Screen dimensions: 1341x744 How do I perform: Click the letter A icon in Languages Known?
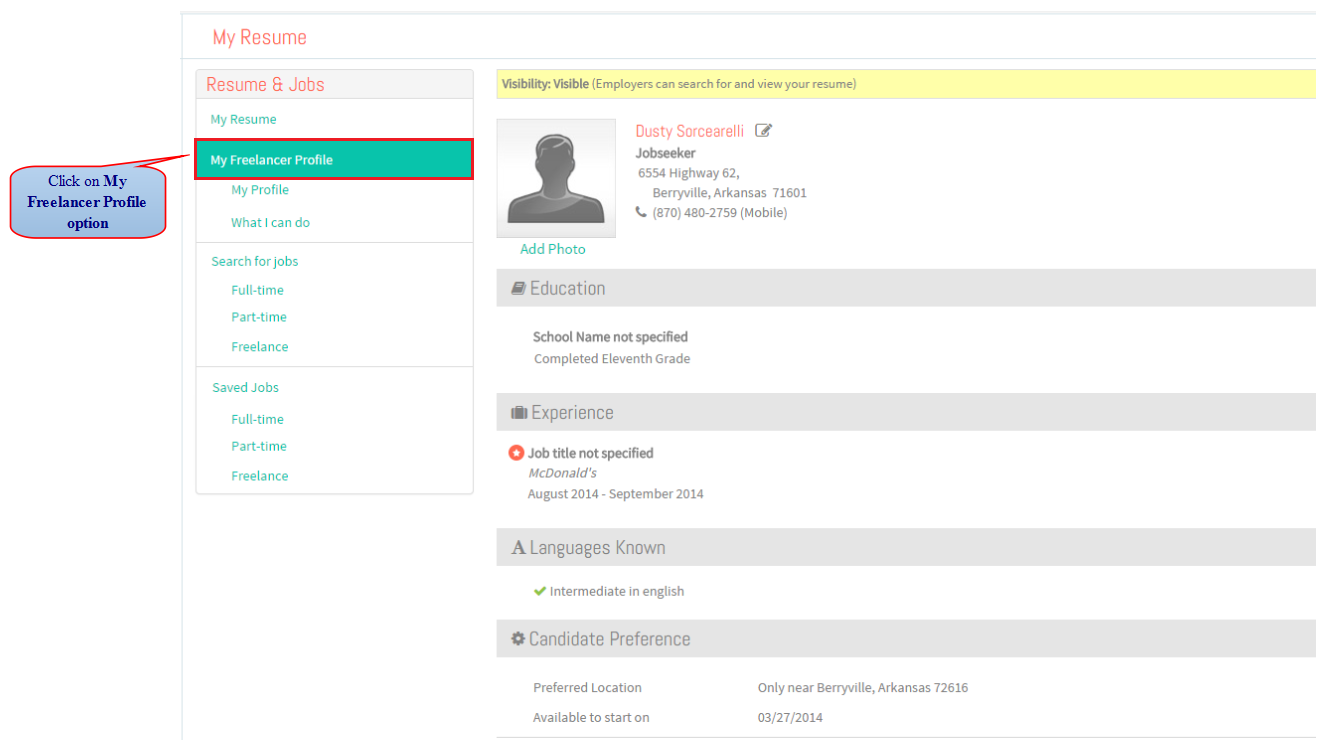518,548
